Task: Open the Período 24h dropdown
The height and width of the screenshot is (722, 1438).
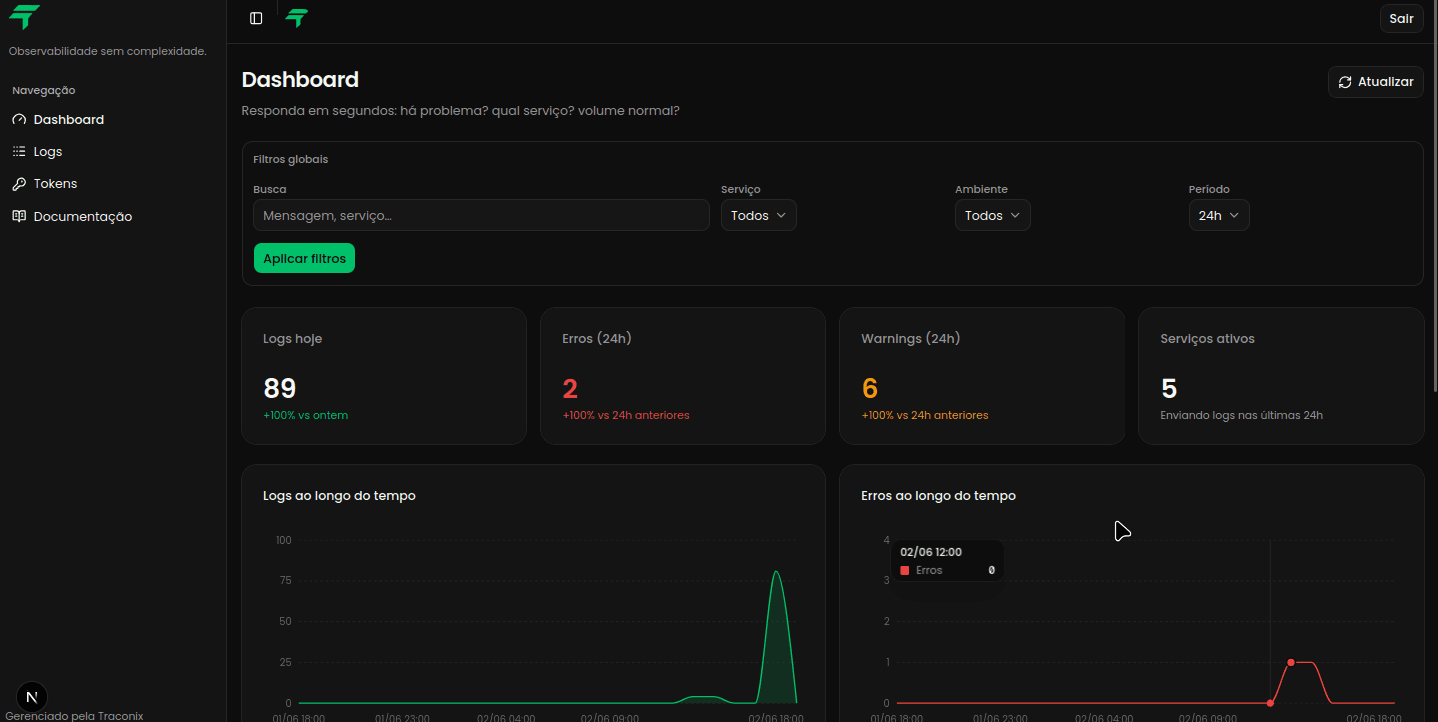Action: coord(1218,215)
